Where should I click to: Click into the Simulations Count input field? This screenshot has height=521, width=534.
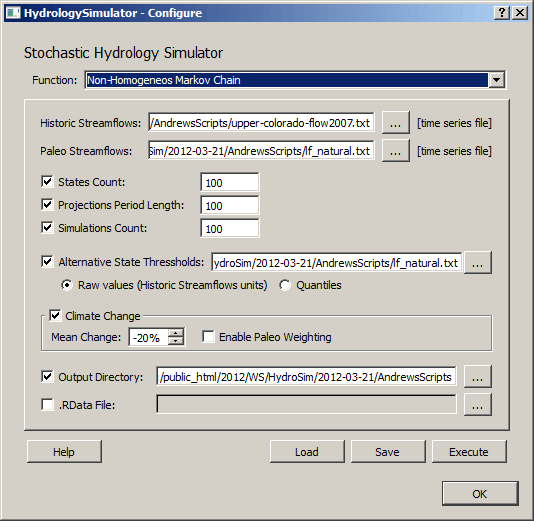230,228
